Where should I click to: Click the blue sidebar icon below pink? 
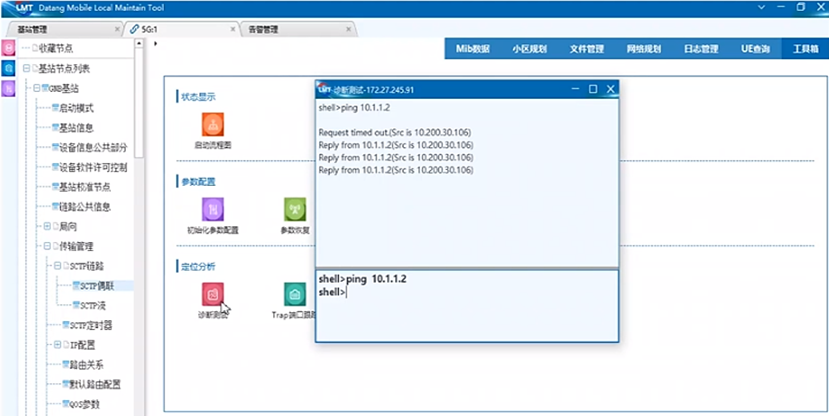click(x=8, y=68)
